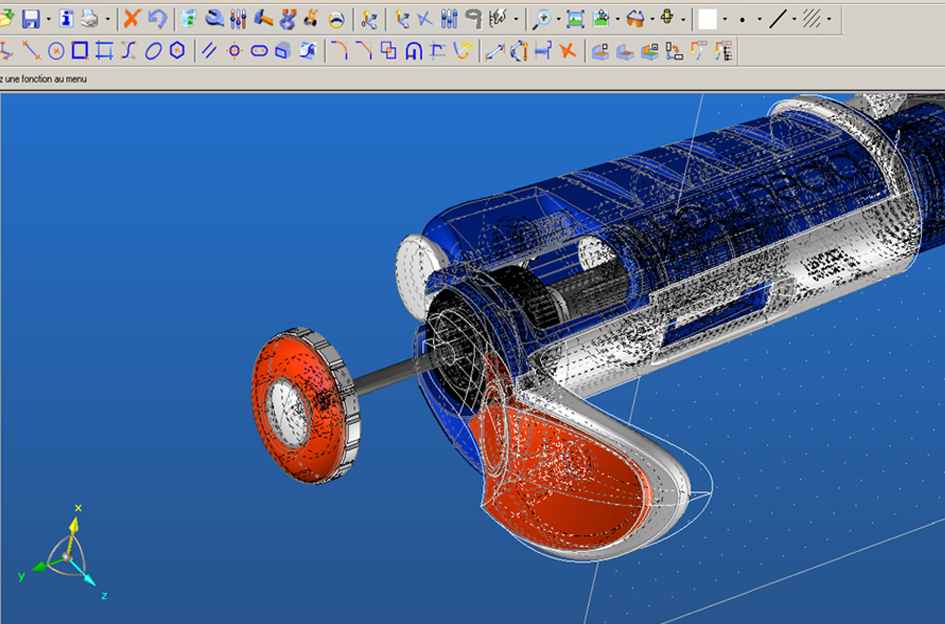Click the blue crossed lines icon
Image resolution: width=945 pixels, height=624 pixels.
[425, 19]
